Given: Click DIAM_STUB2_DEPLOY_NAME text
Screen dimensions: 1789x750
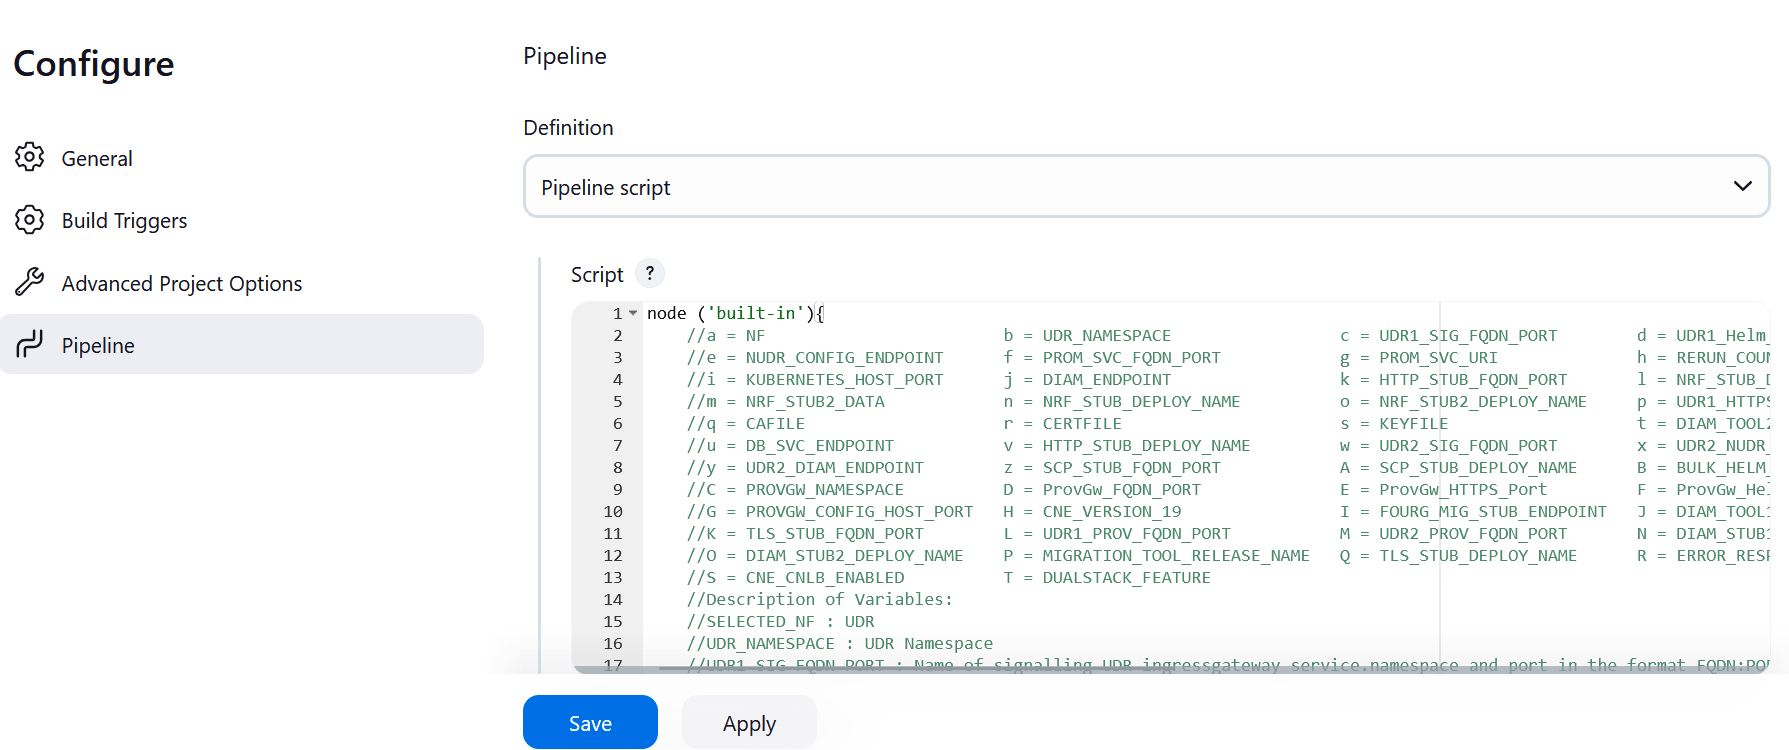Looking at the screenshot, I should (854, 555).
